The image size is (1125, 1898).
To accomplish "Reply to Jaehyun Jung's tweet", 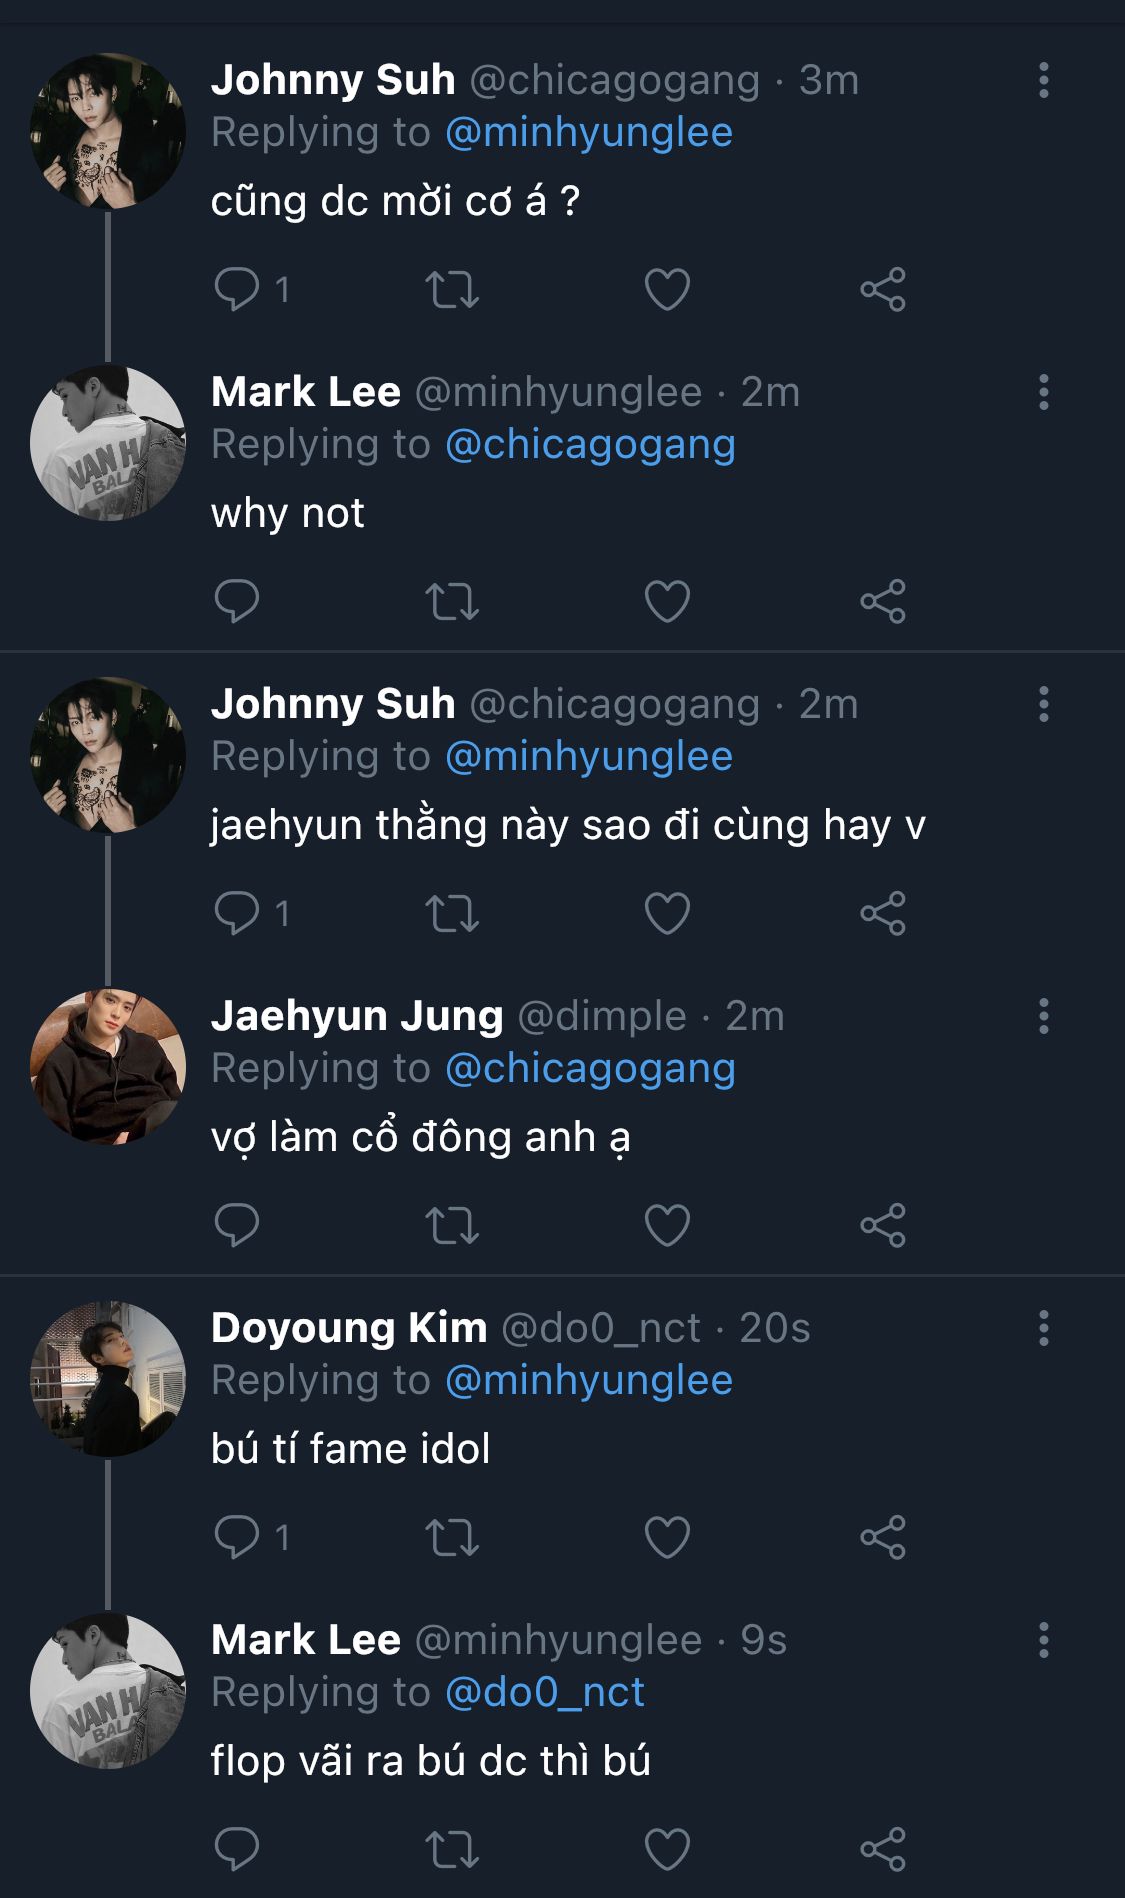I will (x=237, y=1226).
